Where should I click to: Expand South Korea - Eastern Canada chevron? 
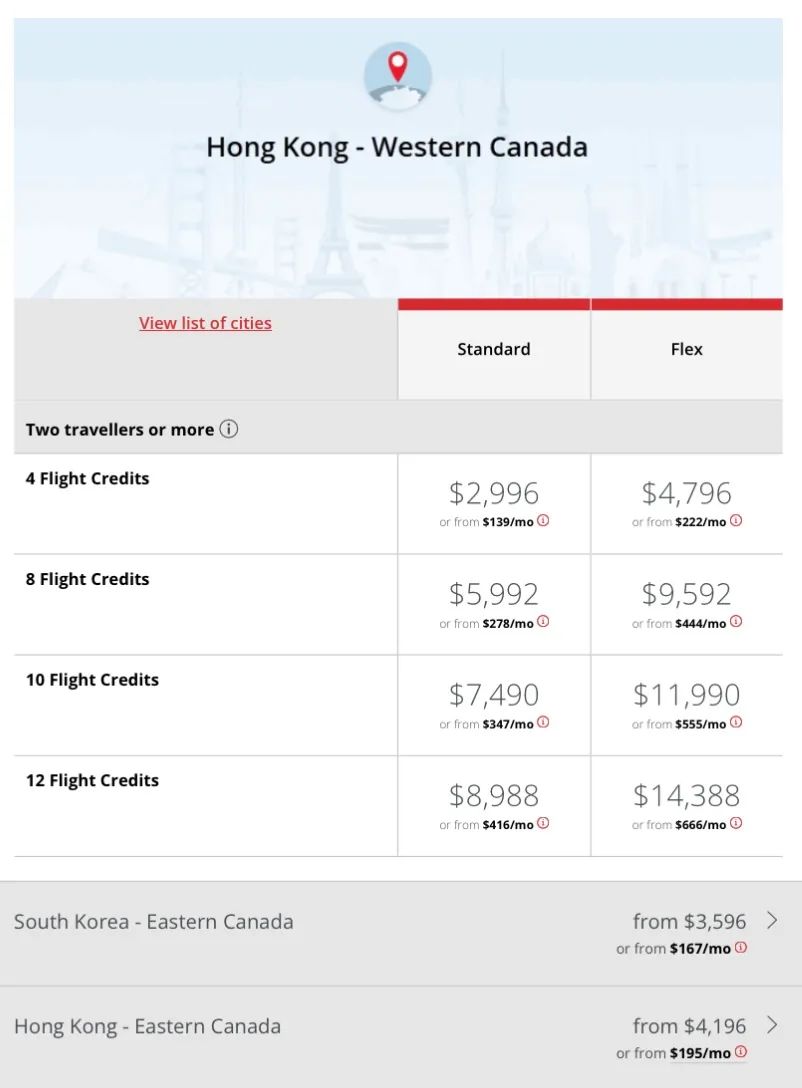click(x=771, y=920)
